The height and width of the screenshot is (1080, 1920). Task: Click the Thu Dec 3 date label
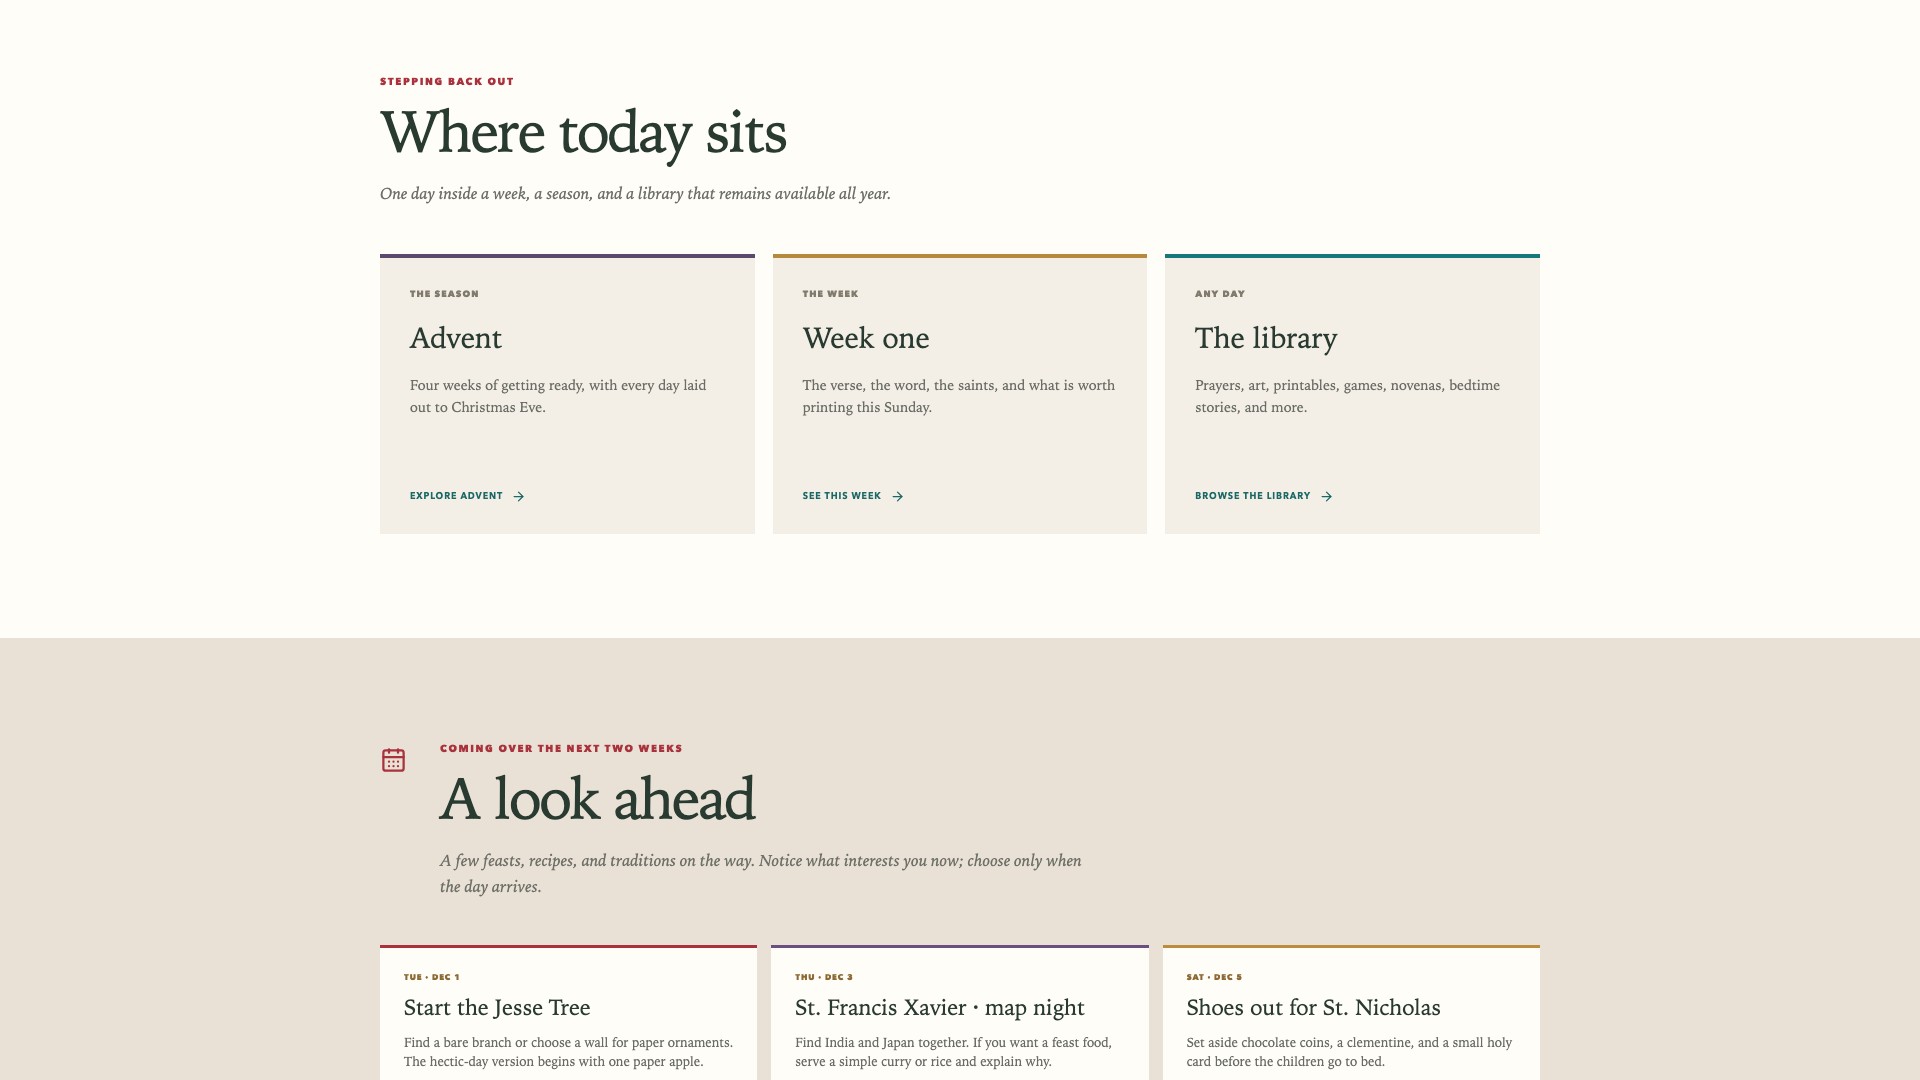824,977
